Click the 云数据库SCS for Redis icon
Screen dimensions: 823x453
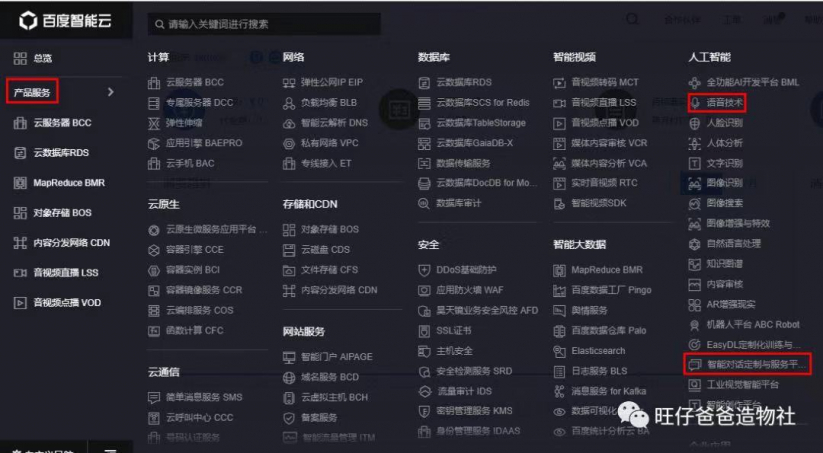(424, 103)
